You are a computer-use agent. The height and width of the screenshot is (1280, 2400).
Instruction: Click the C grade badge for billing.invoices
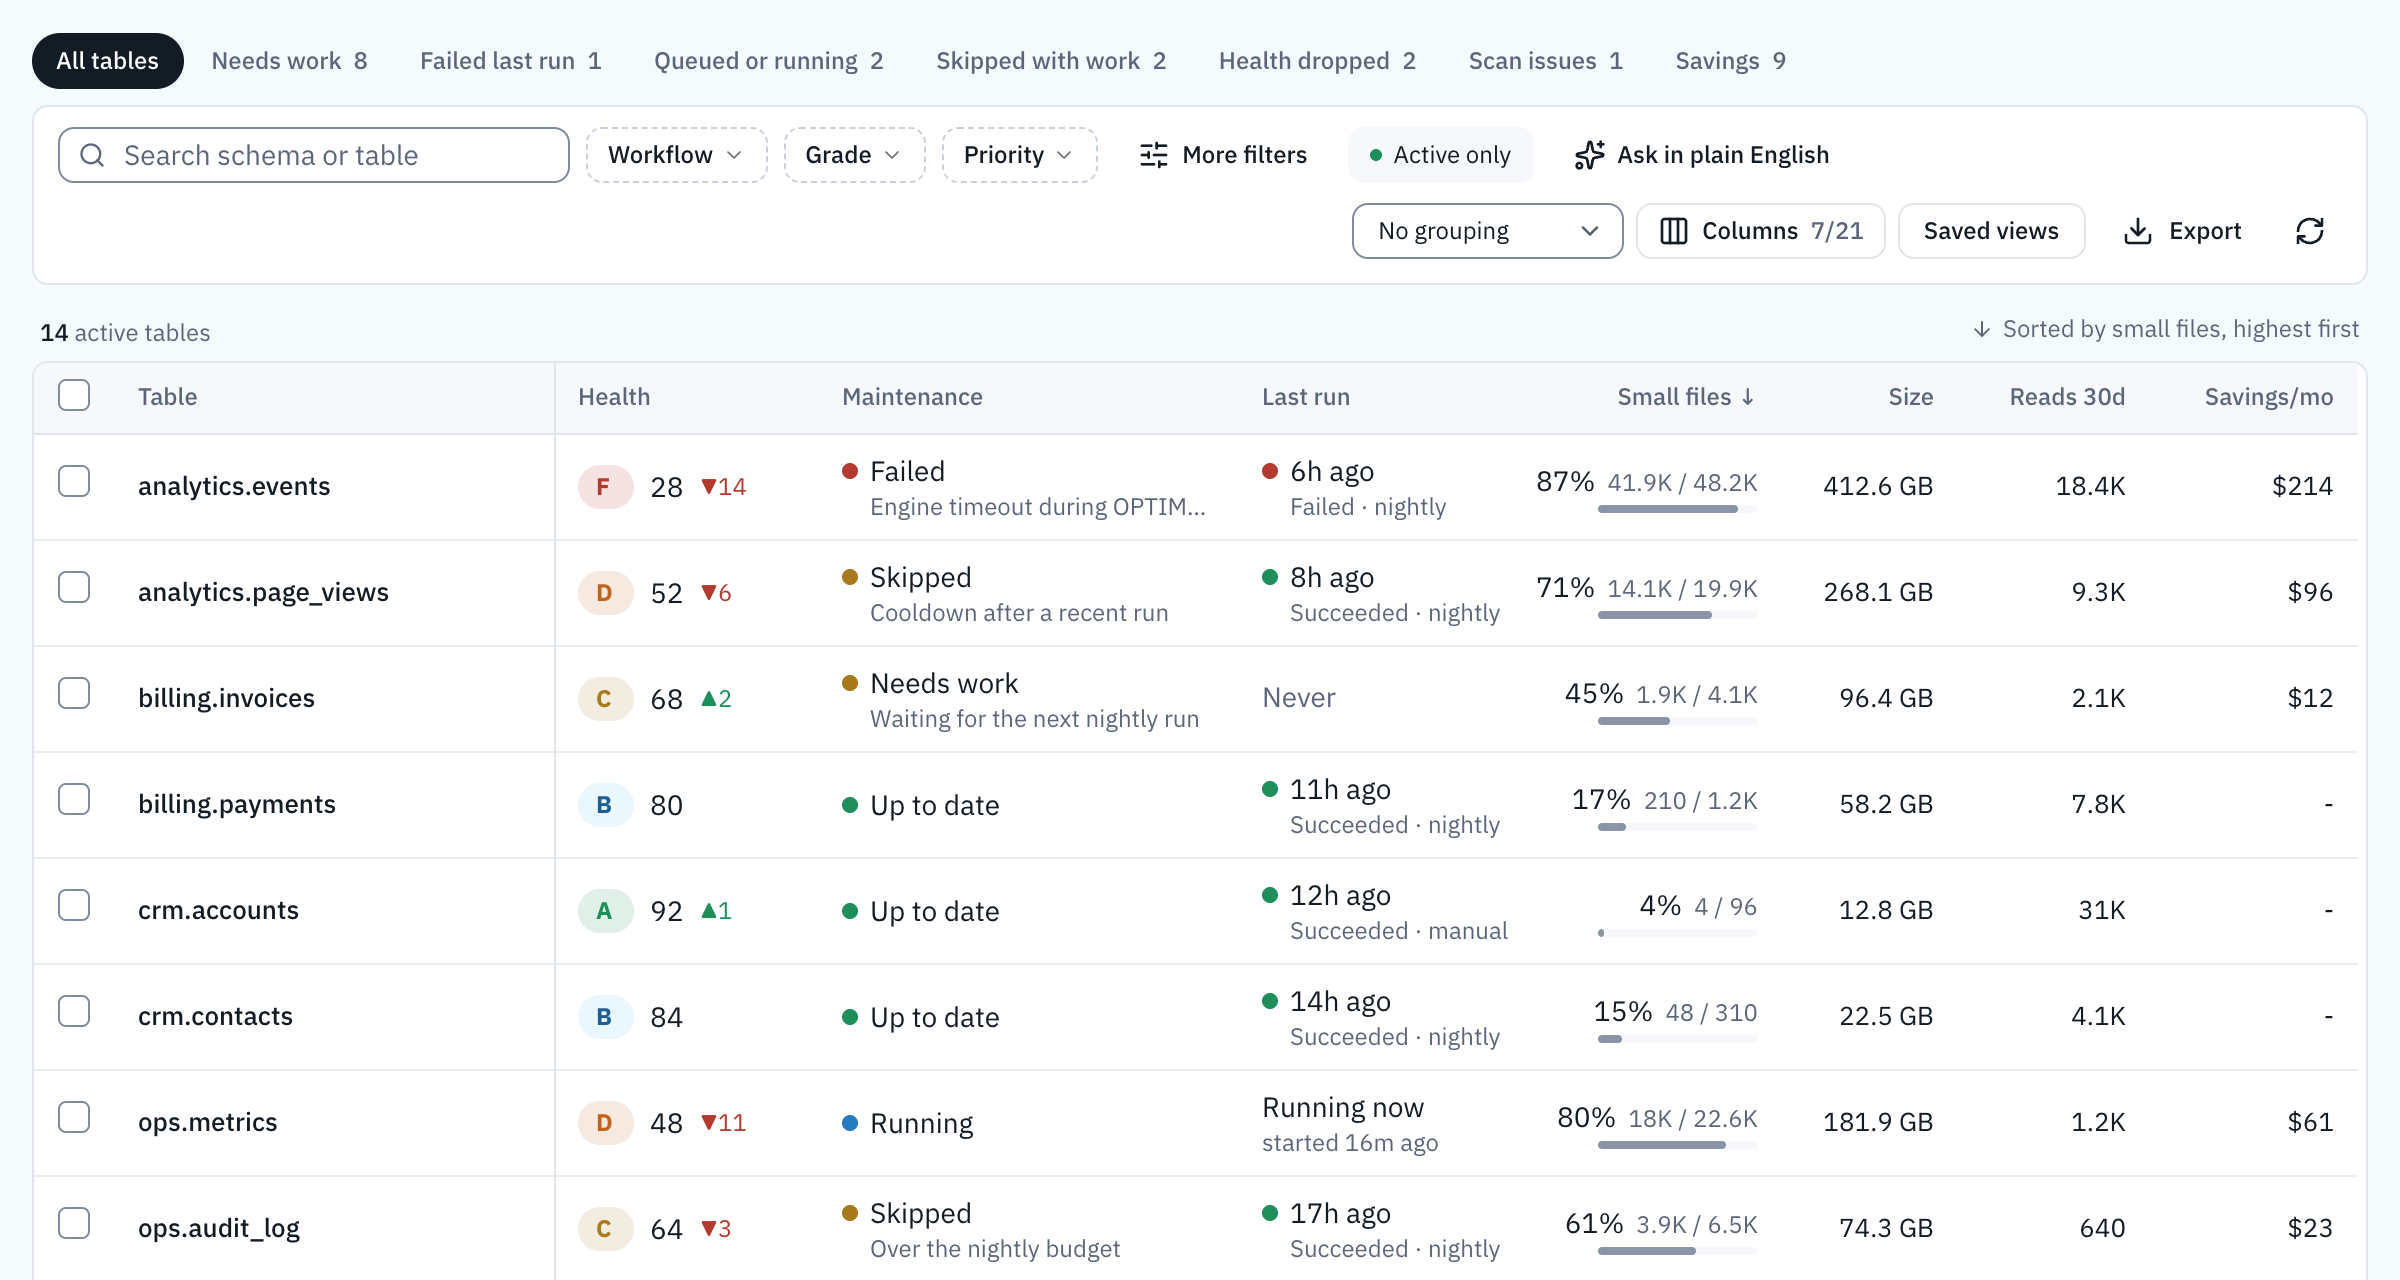pos(605,699)
